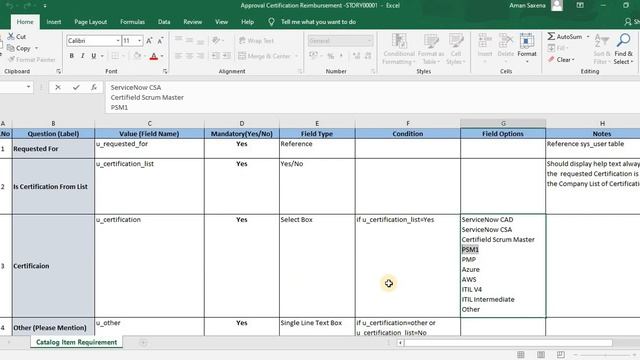Click horizontal scrollbar left arrow
Image resolution: width=640 pixels, height=360 pixels.
click(x=401, y=343)
